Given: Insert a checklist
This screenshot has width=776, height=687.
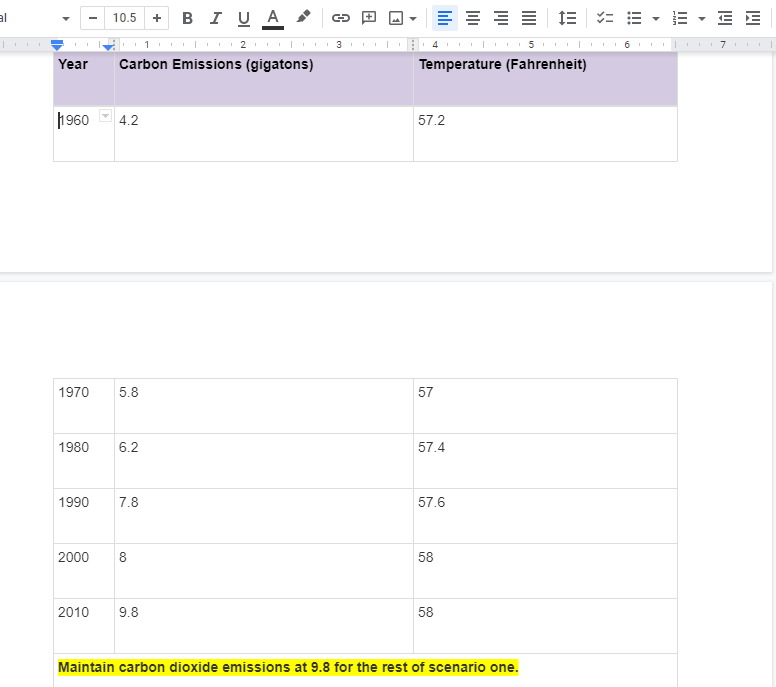Looking at the screenshot, I should click(605, 18).
